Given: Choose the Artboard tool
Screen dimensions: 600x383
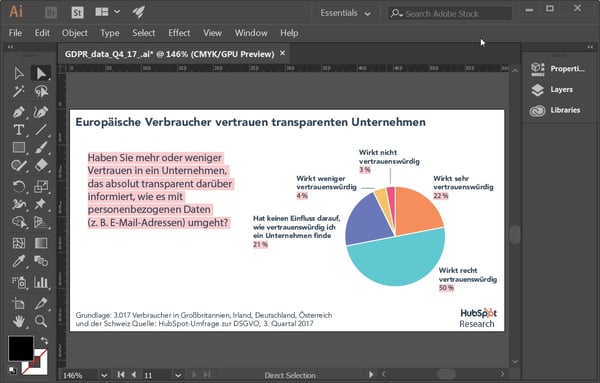Looking at the screenshot, I should [x=18, y=303].
